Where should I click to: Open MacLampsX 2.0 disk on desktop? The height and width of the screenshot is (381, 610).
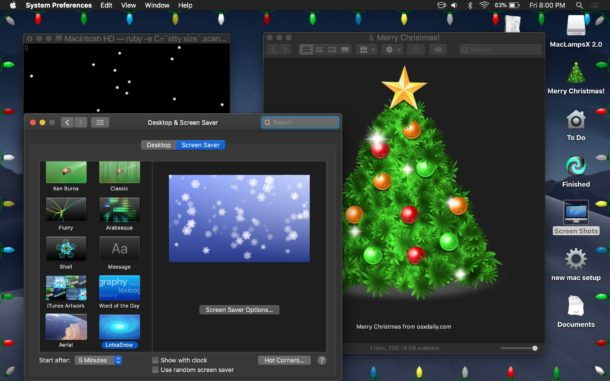coord(576,26)
